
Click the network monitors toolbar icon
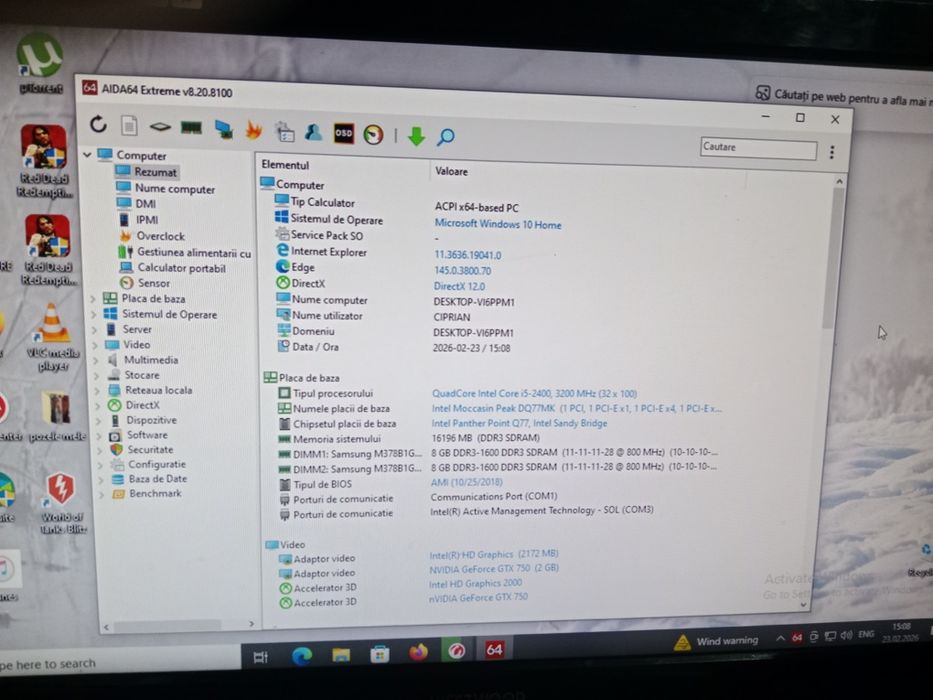point(223,129)
